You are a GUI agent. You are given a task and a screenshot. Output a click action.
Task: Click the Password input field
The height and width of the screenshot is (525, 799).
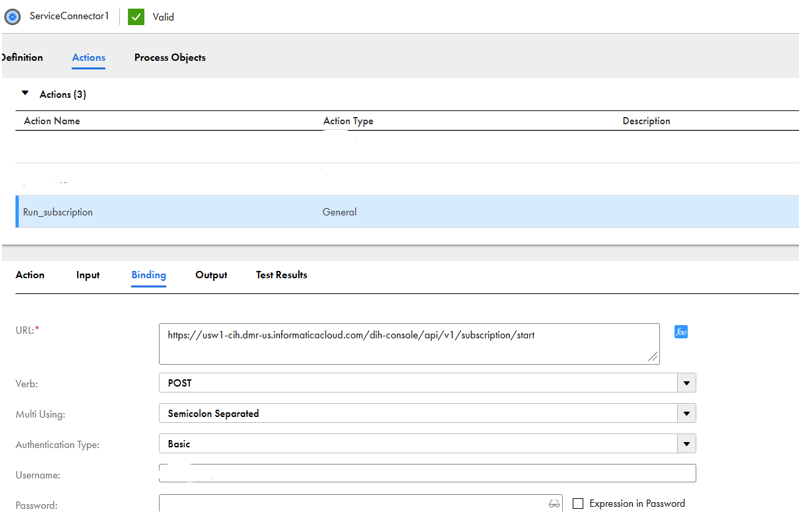(361, 504)
